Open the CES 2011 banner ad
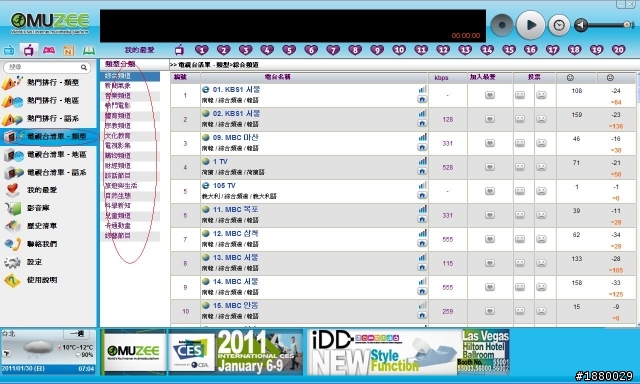Viewport: 640px width, 384px height. click(x=236, y=352)
